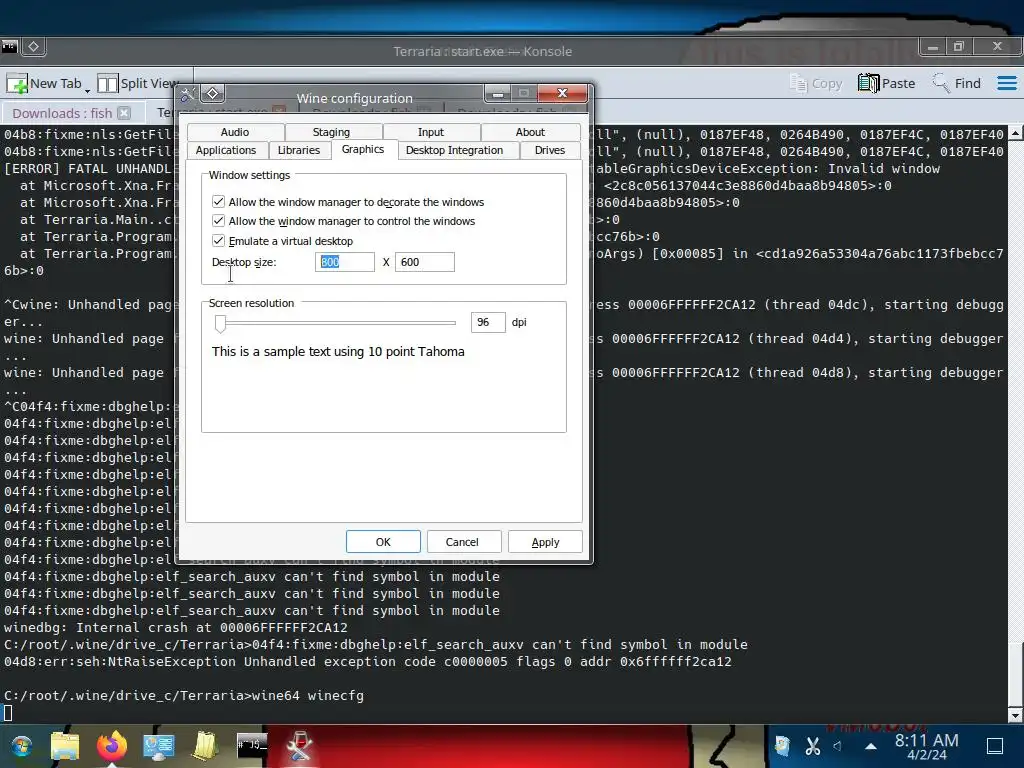Viewport: 1024px width, 768px height.
Task: Click the Konsole window terminal icon
Action: [9, 47]
